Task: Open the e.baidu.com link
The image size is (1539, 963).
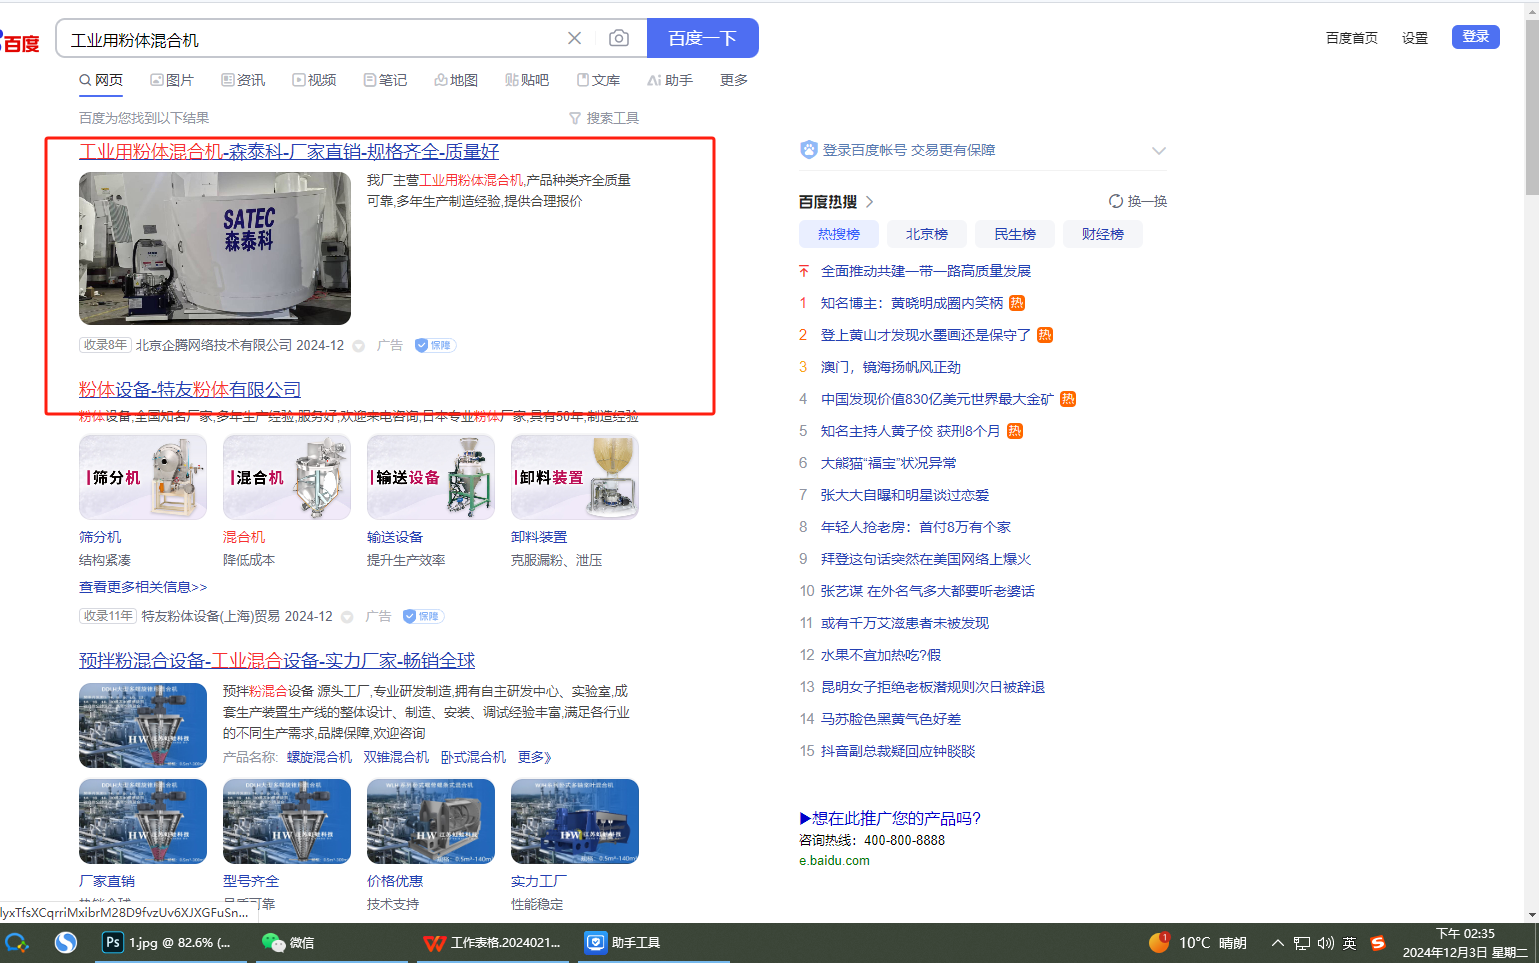Action: point(834,860)
